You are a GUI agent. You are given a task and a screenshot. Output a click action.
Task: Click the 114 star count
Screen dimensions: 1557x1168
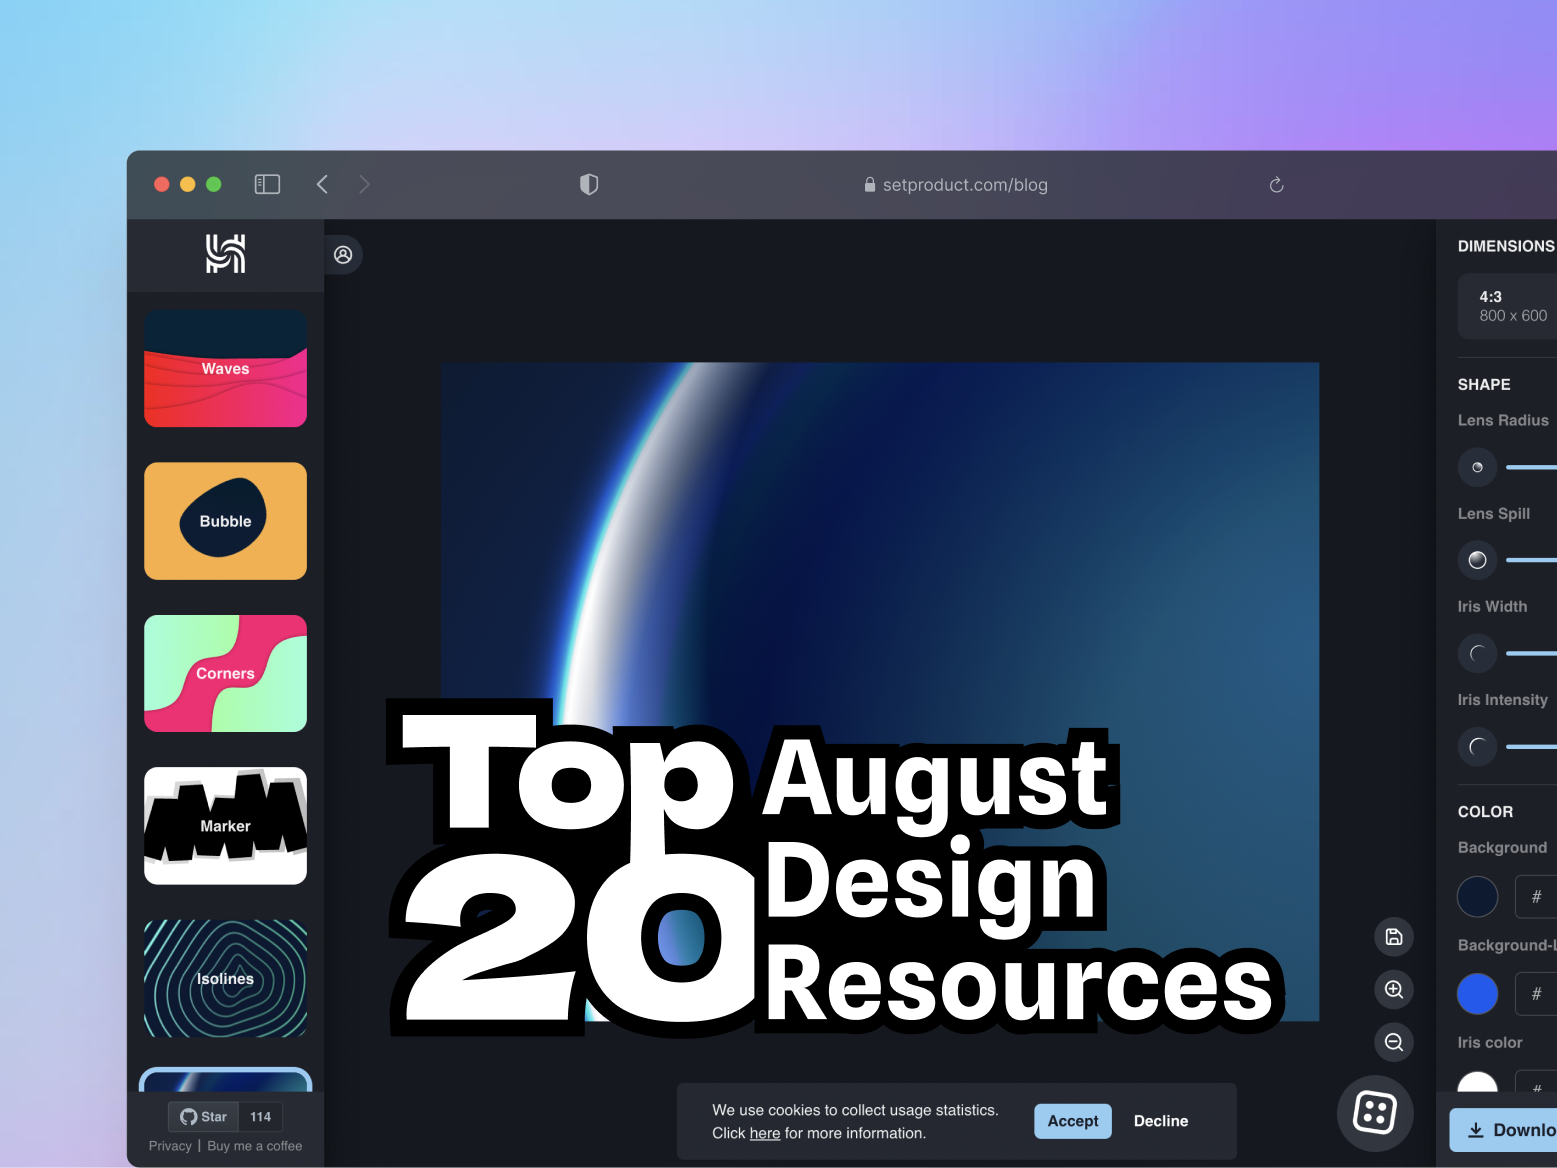(x=261, y=1117)
